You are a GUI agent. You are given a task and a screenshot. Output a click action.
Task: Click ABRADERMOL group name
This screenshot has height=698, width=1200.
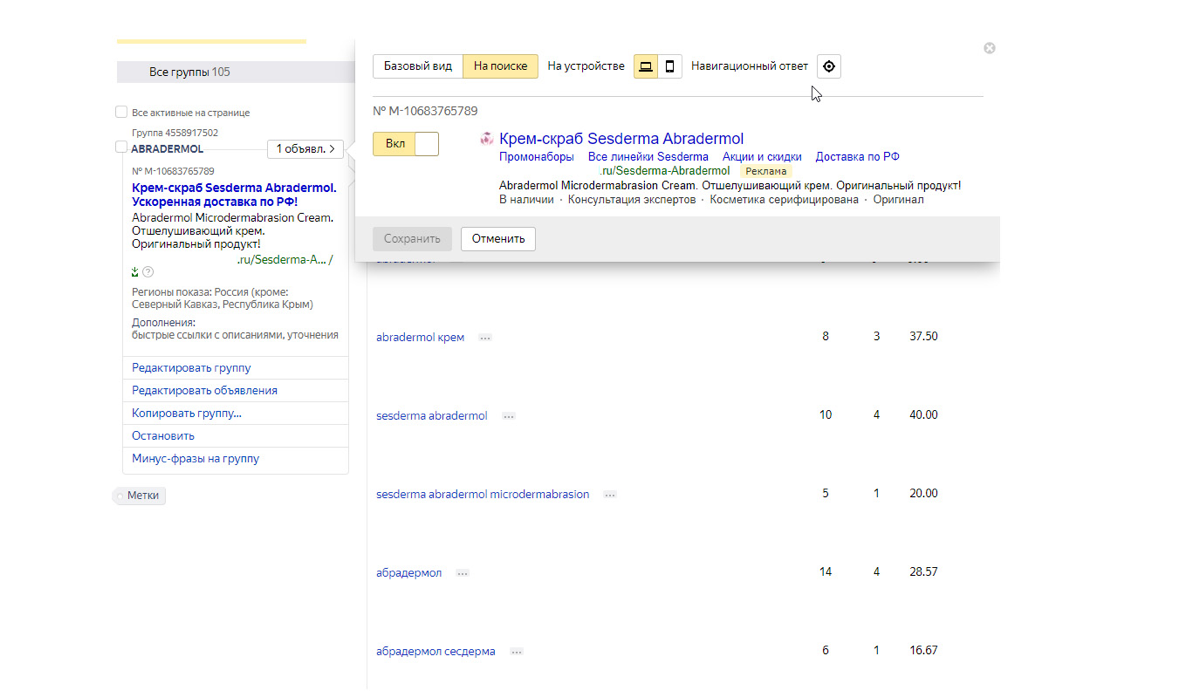pyautogui.click(x=167, y=149)
